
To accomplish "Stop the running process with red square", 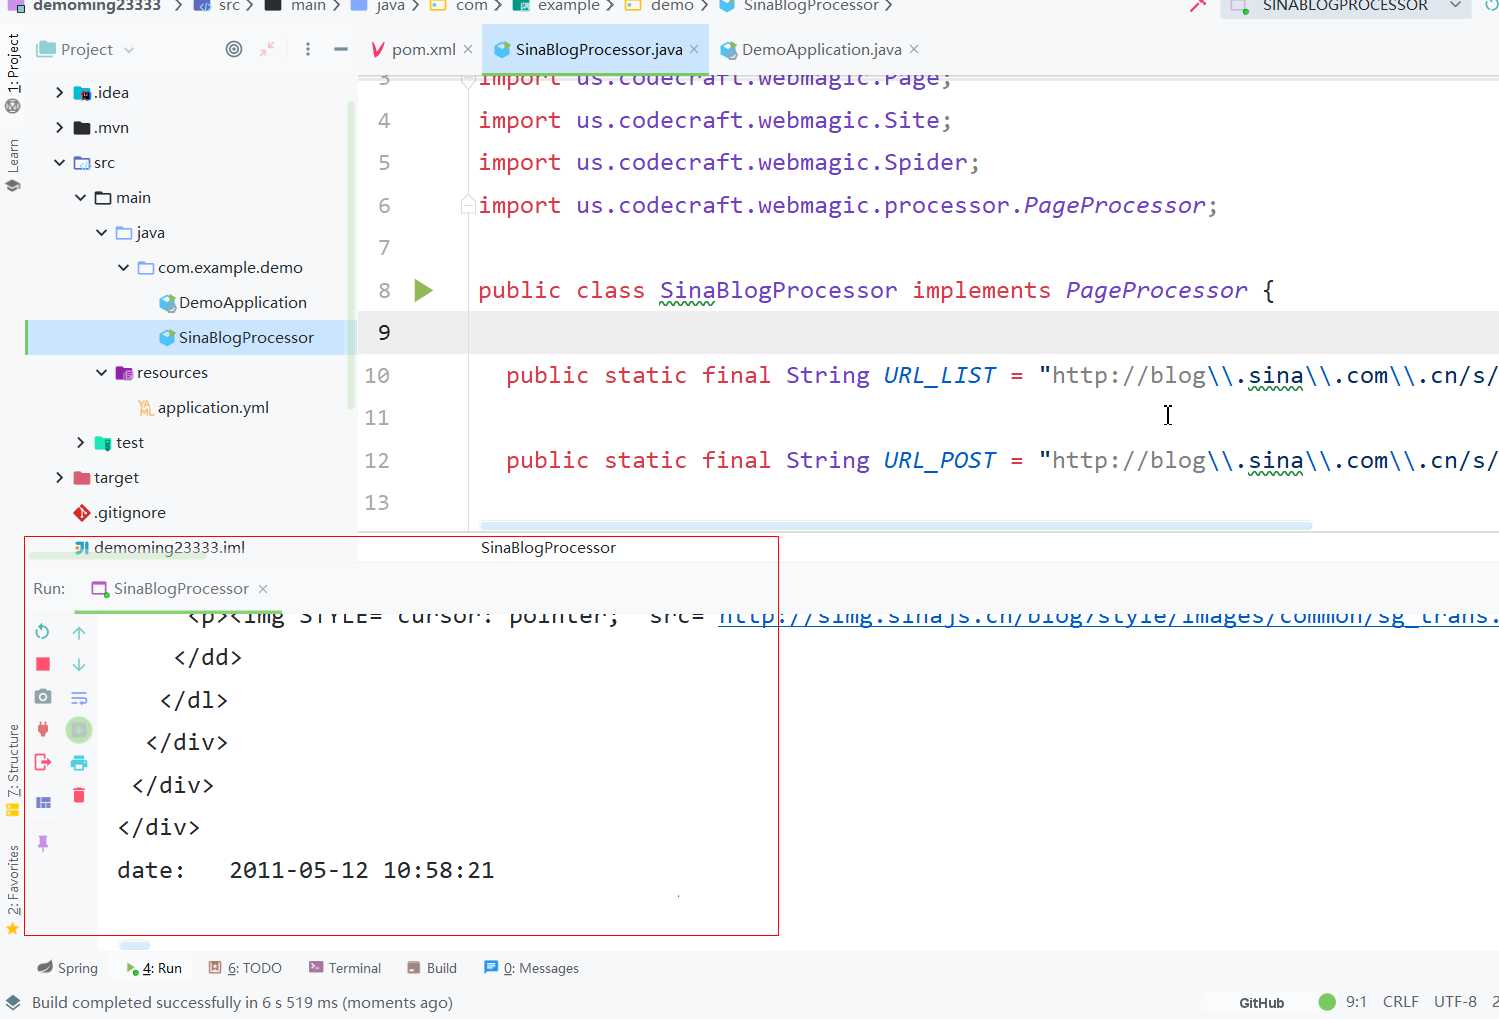I will tap(43, 664).
